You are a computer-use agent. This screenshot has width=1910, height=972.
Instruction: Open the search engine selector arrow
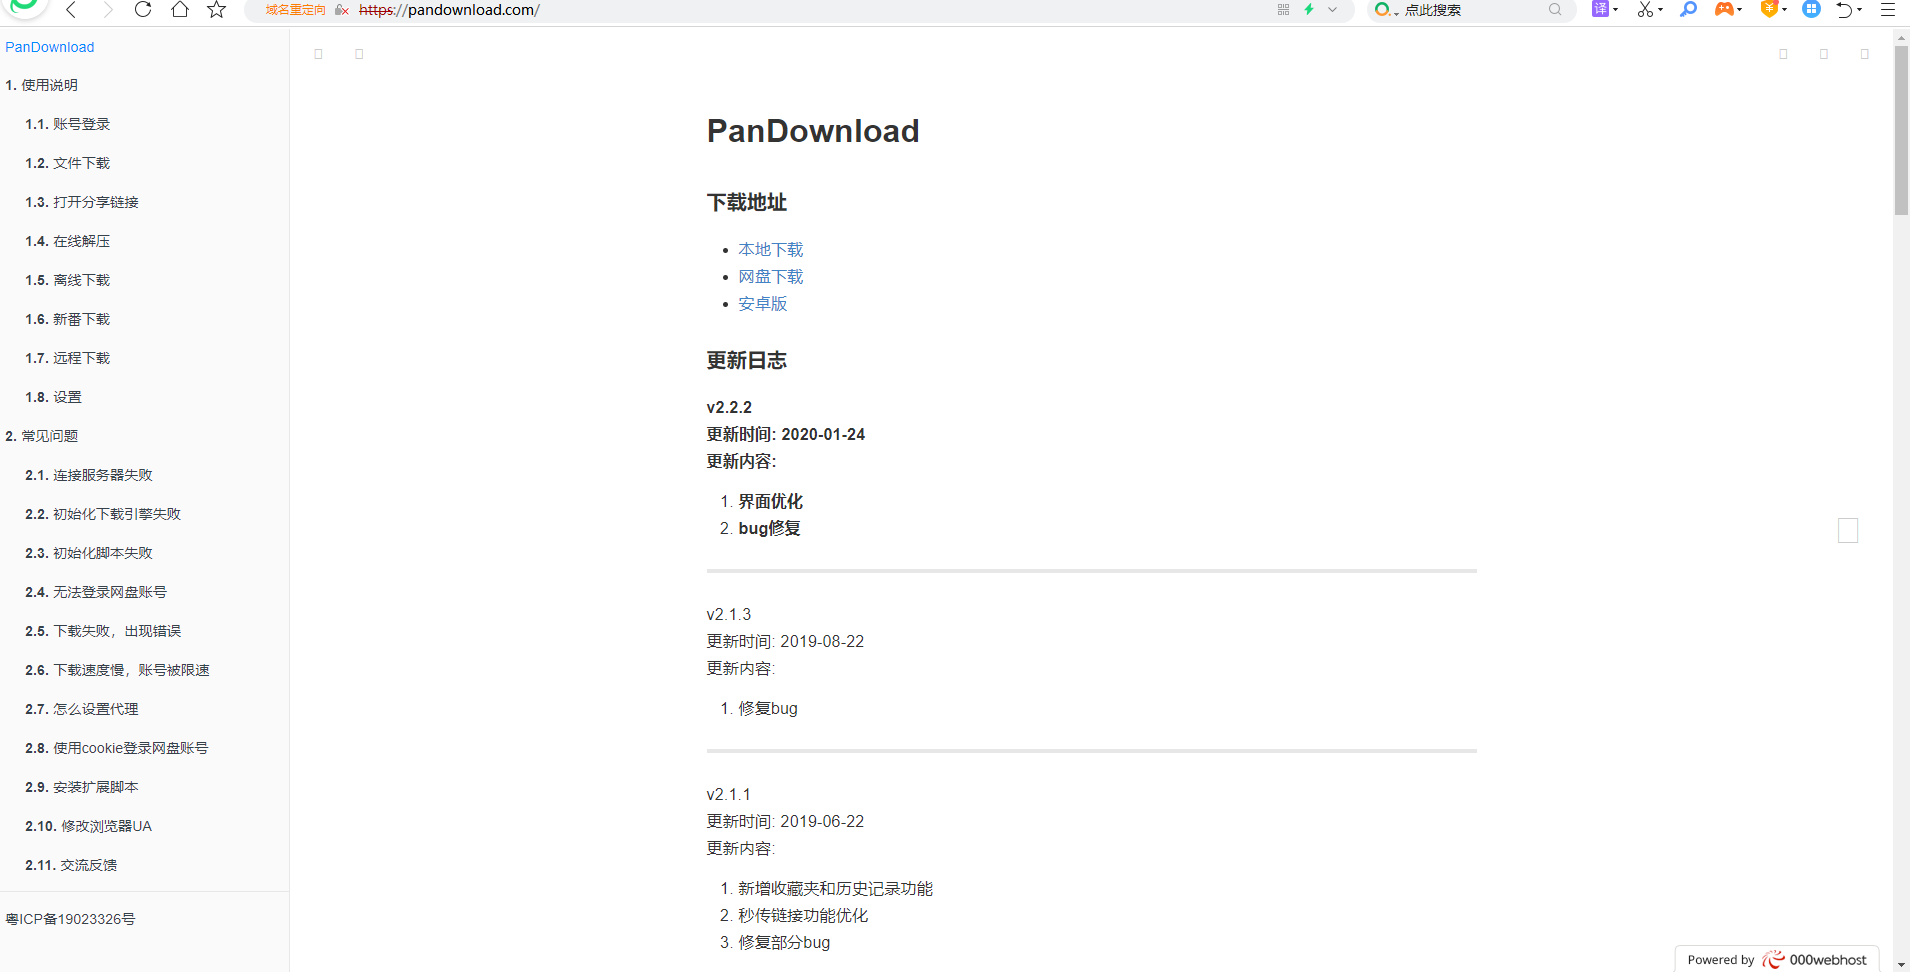(1396, 12)
